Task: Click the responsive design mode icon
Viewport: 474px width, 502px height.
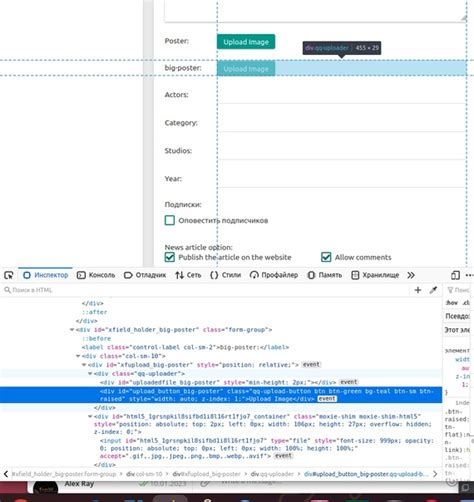Action: 455,275
